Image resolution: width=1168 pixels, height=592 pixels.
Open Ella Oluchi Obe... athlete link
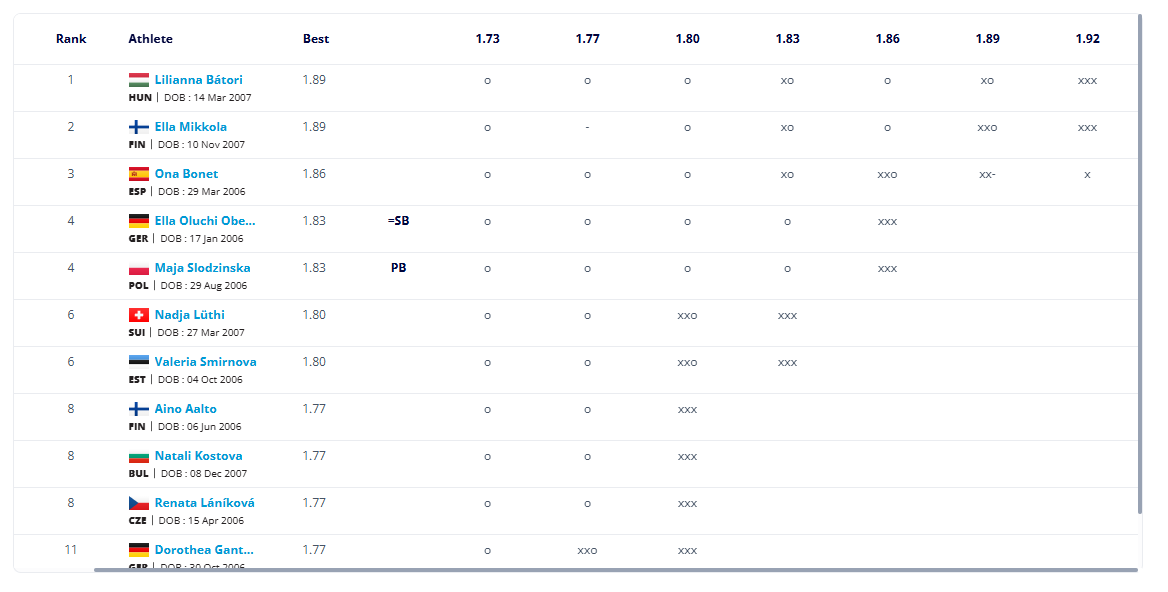point(205,220)
